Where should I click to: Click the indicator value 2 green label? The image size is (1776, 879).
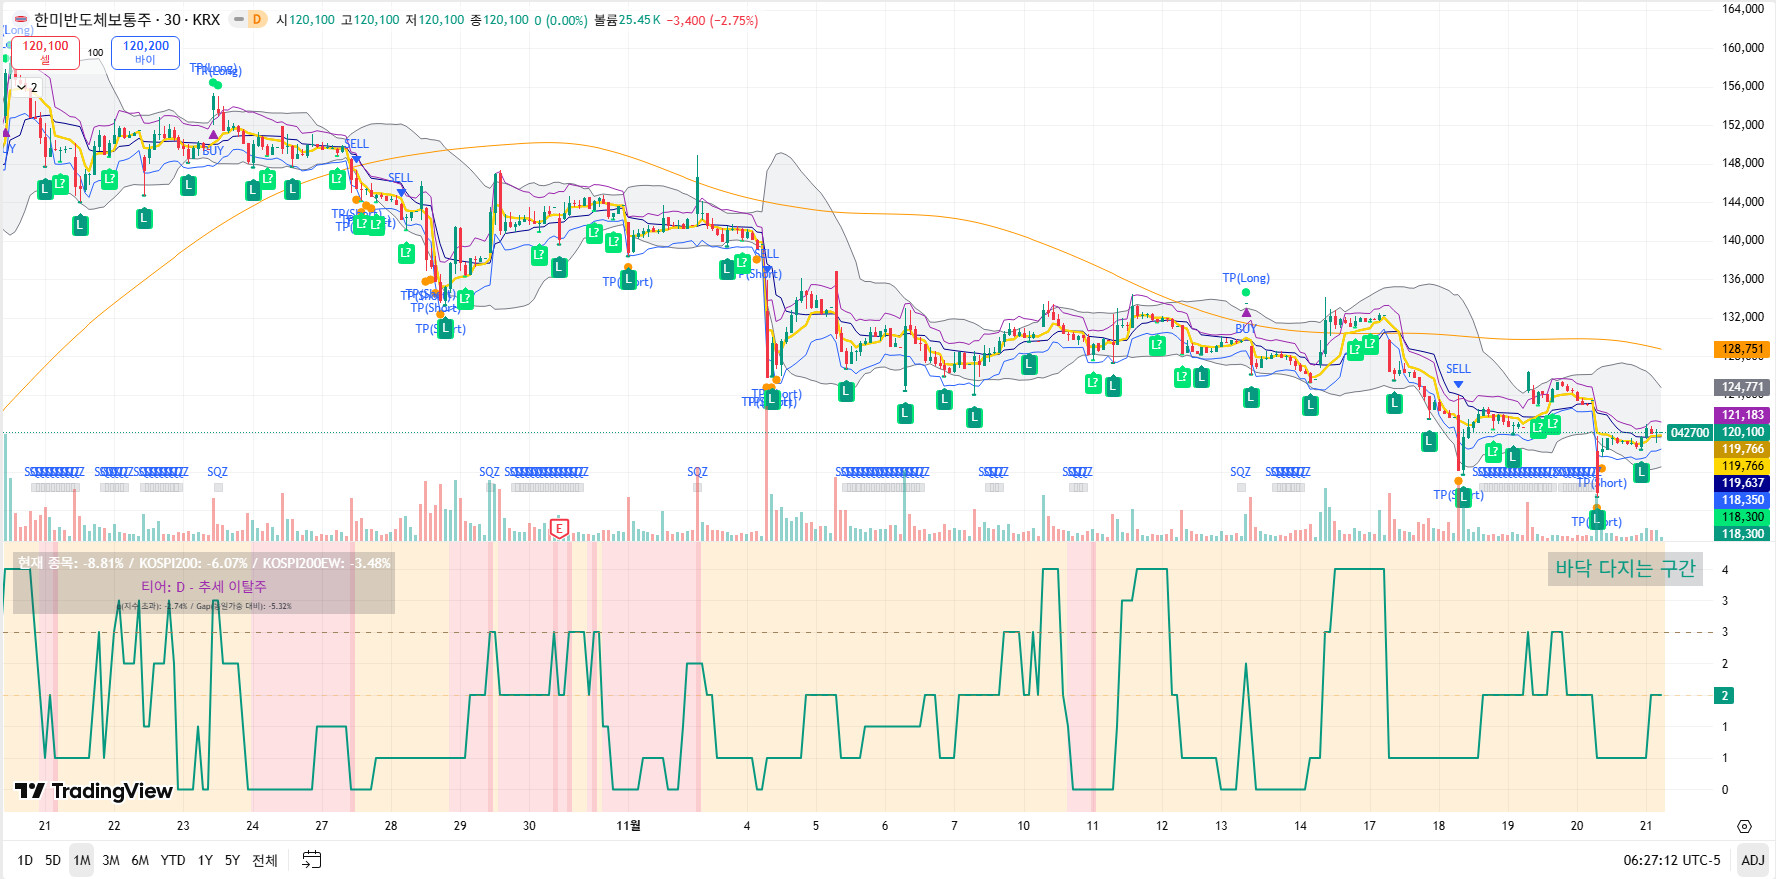tap(1724, 696)
